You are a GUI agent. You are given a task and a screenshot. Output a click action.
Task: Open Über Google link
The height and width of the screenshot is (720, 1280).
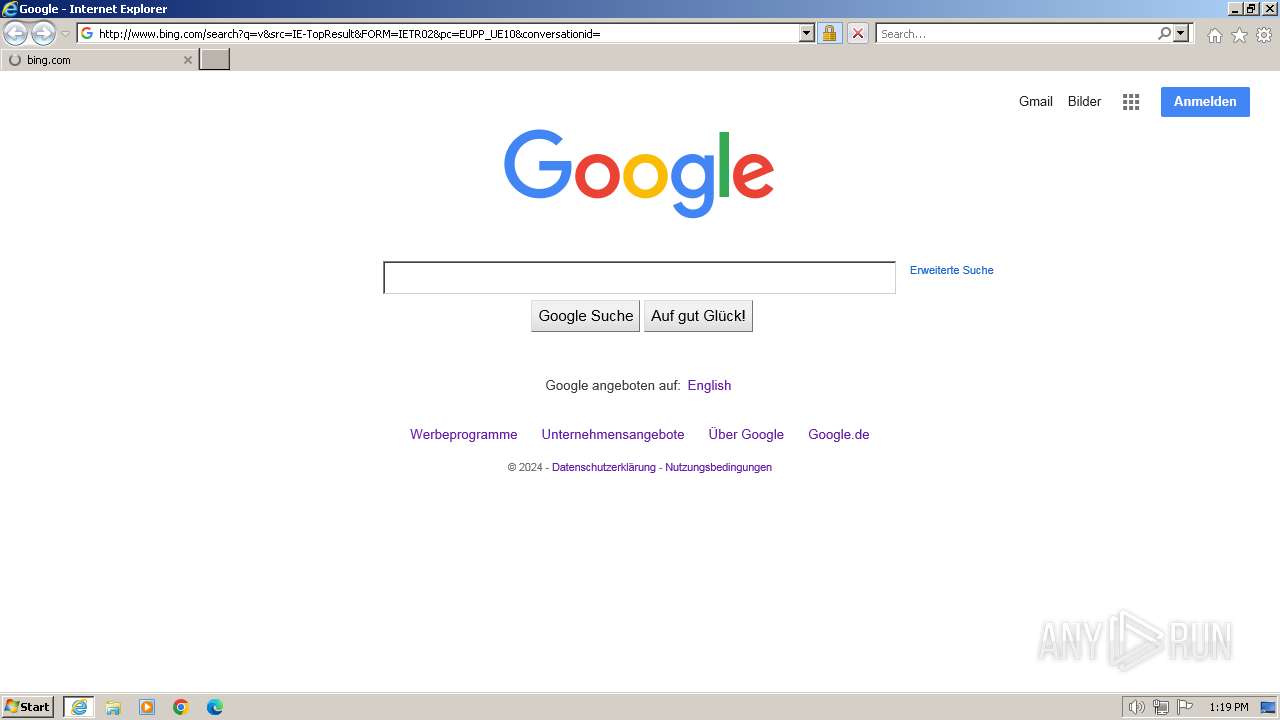point(746,434)
